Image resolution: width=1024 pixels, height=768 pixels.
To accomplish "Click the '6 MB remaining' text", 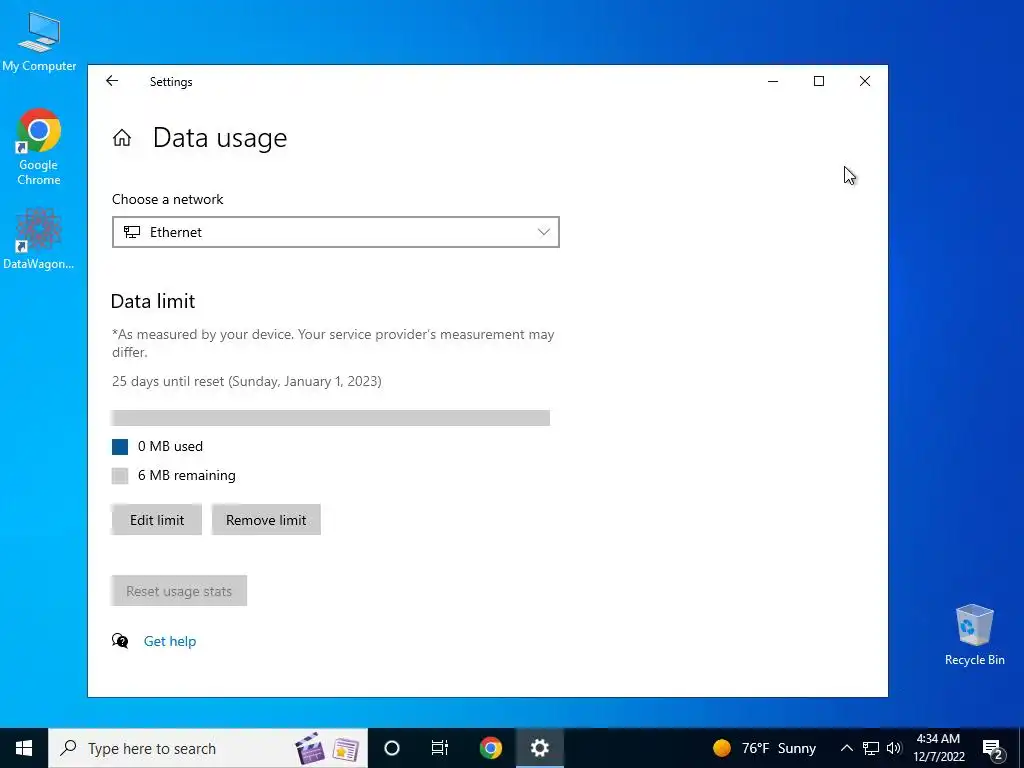I will click(187, 475).
